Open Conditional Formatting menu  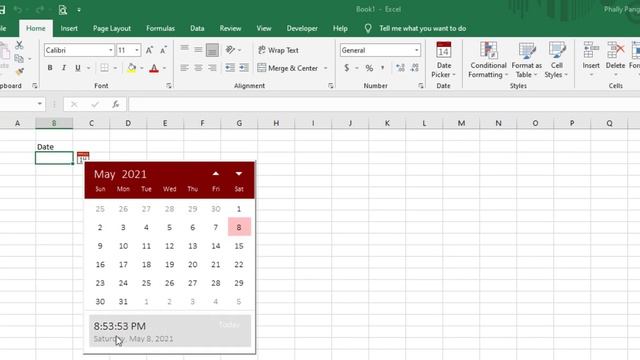tap(488, 60)
